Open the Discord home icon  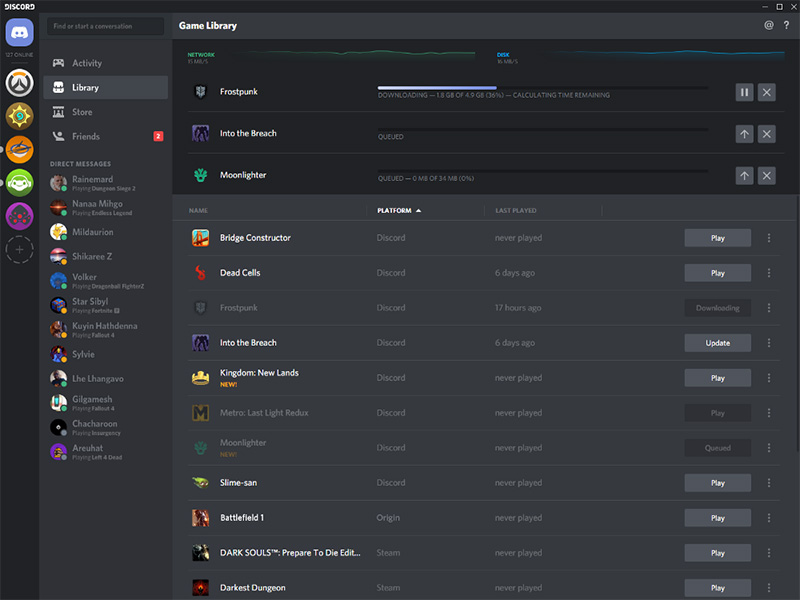pyautogui.click(x=19, y=33)
